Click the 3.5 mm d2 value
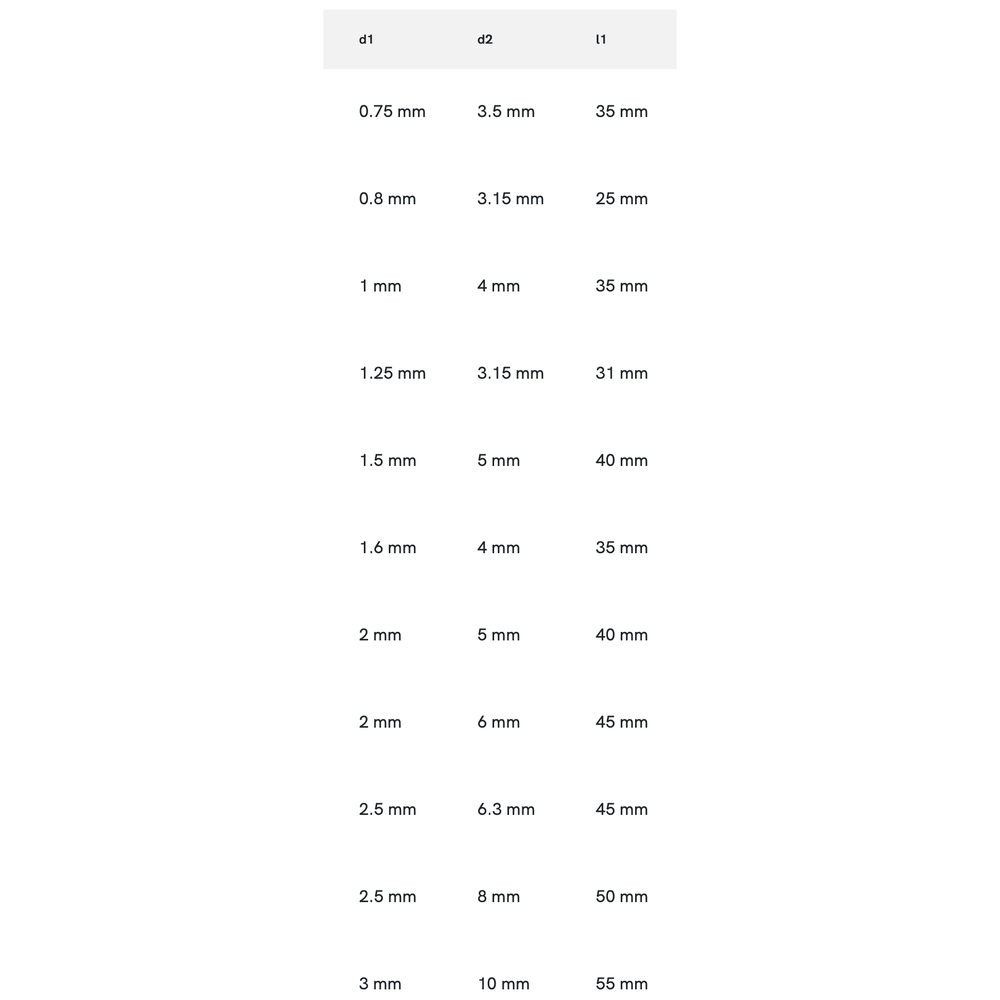 coord(506,112)
